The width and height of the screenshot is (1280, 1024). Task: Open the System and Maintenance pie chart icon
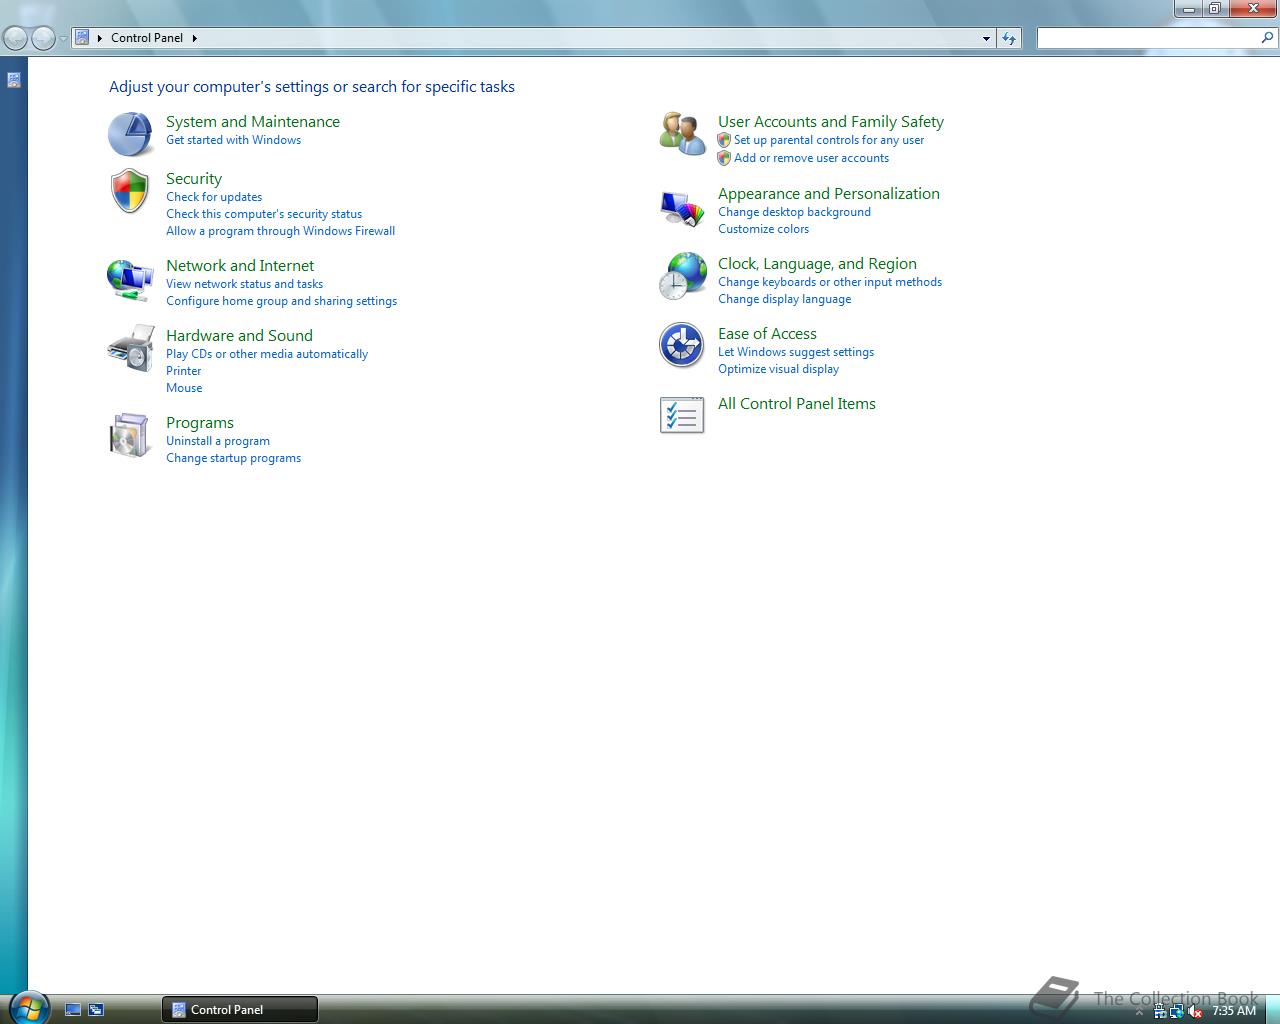tap(131, 134)
